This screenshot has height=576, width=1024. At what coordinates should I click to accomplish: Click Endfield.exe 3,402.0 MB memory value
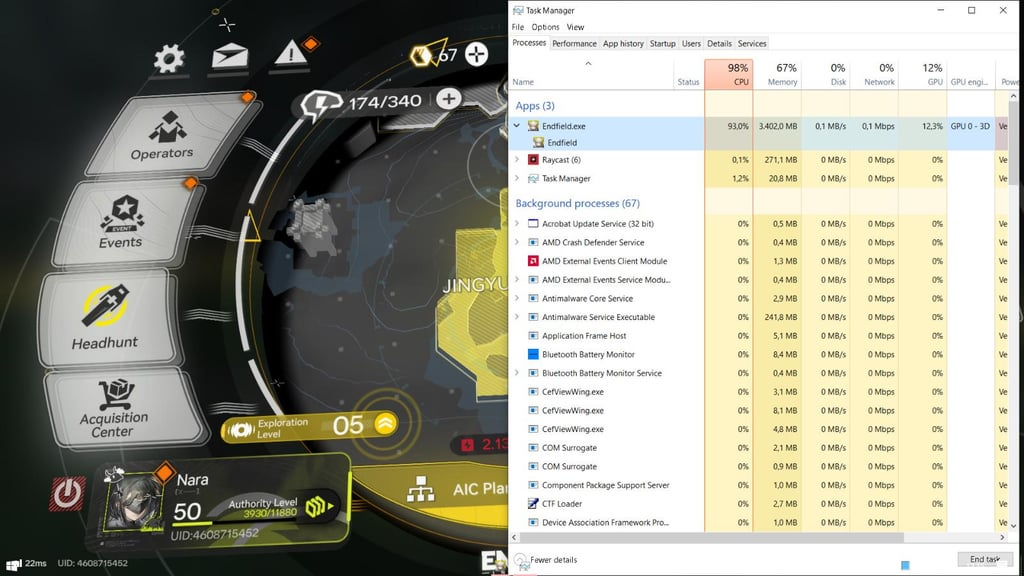777,126
